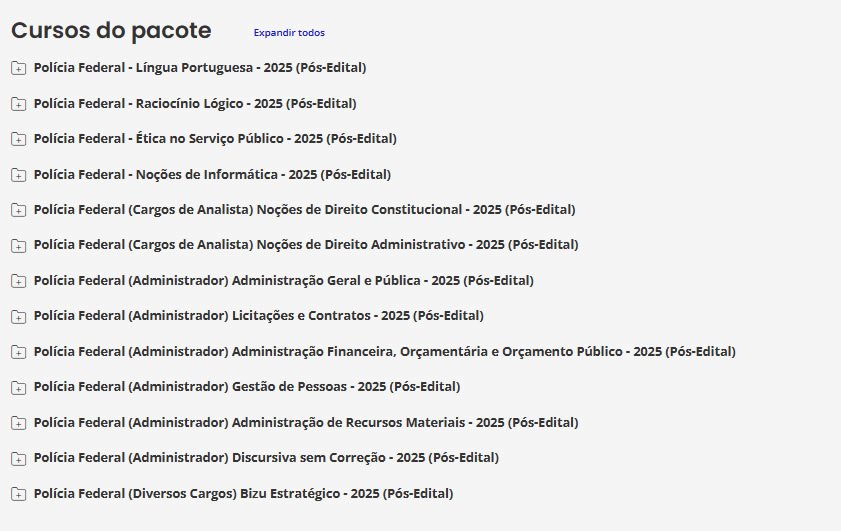The height and width of the screenshot is (531, 841).
Task: Open folder icon for Bizu Estratégico course
Action: [x=18, y=494]
